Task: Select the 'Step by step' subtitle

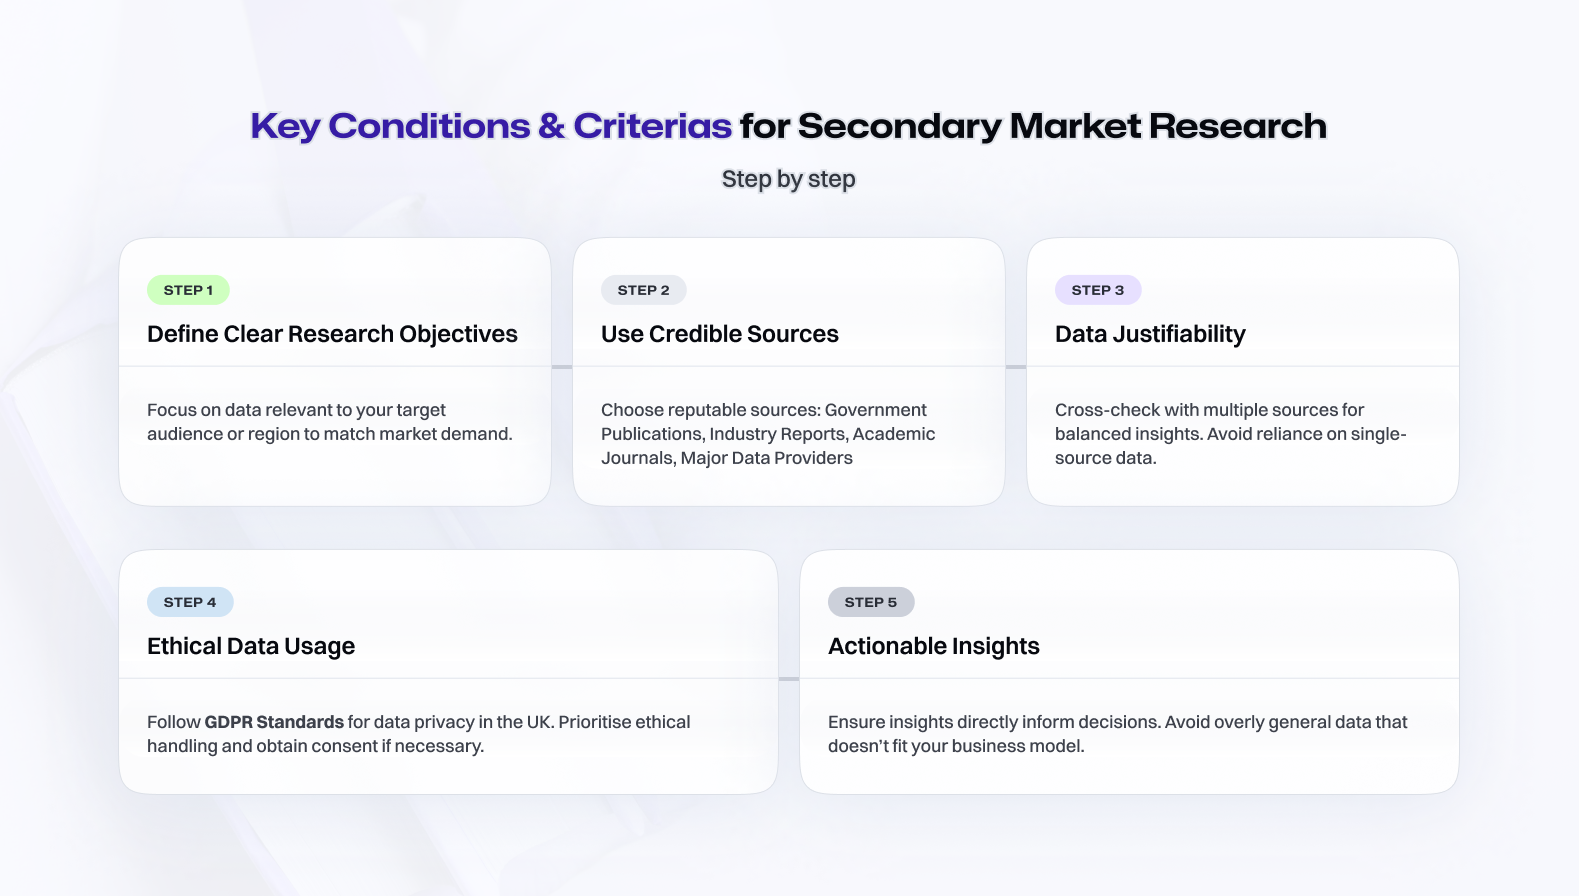Action: [789, 179]
